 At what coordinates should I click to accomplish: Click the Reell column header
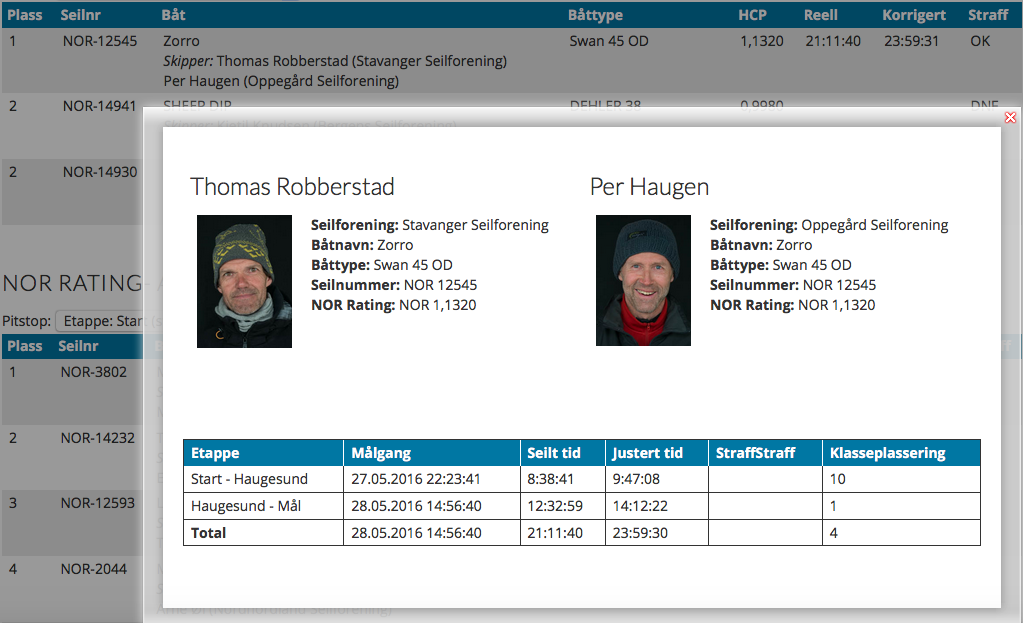[821, 15]
